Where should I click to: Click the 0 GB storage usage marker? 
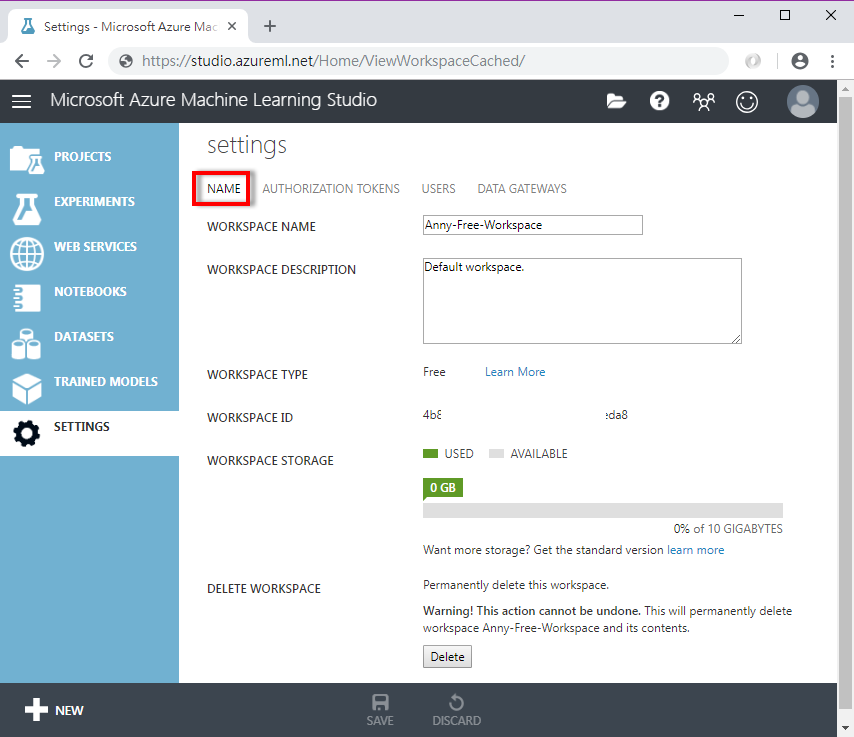443,488
